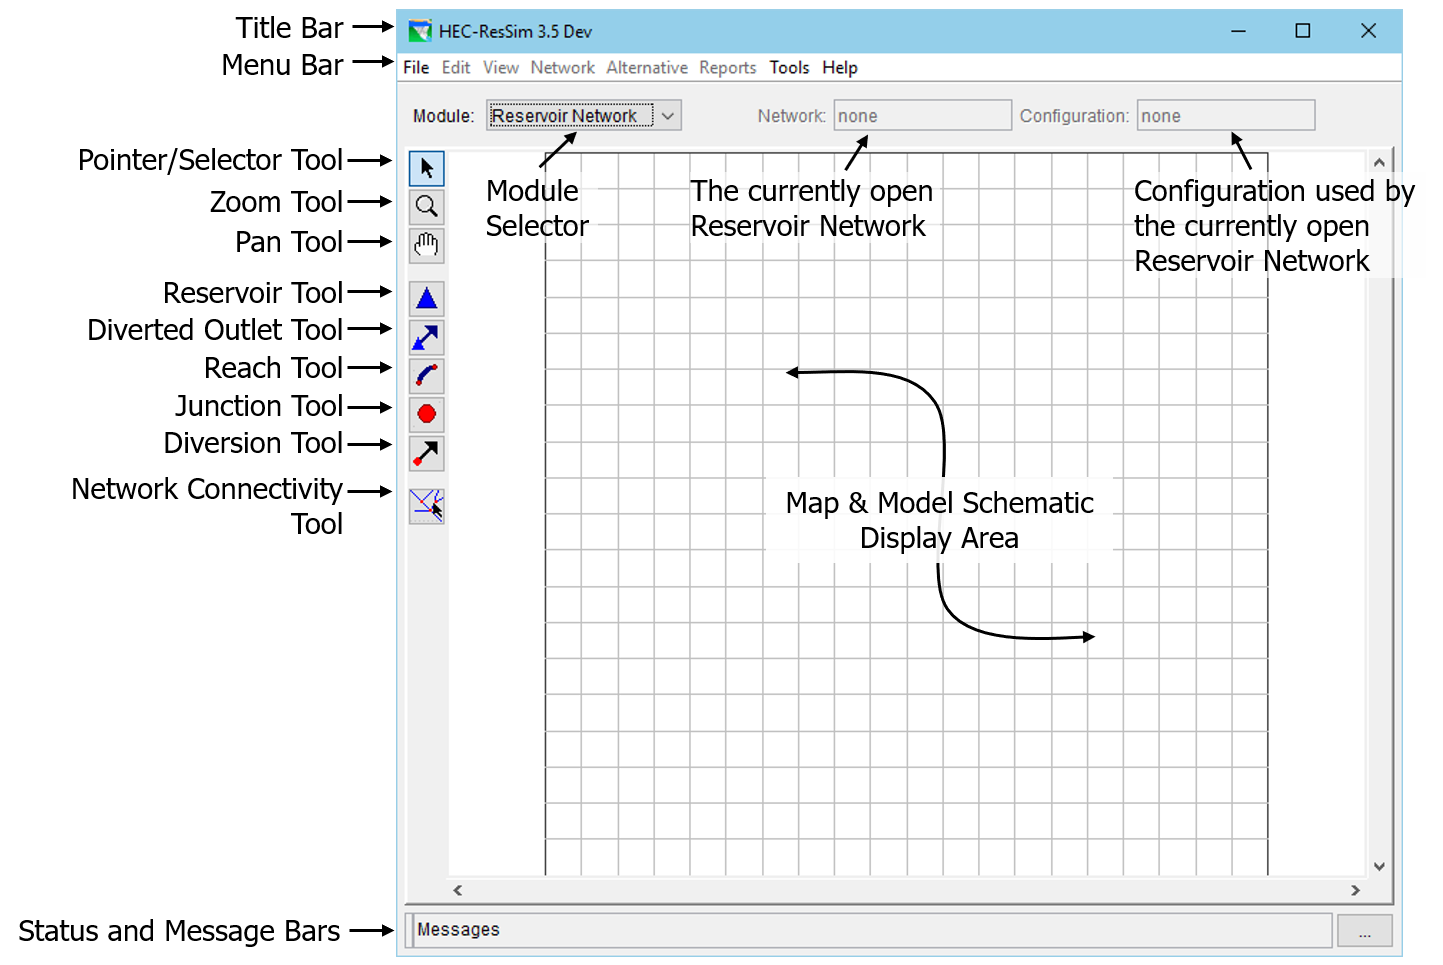Screen dimensions: 1443x965
Task: Activate the Network Connectivity tool
Action: pos(426,505)
